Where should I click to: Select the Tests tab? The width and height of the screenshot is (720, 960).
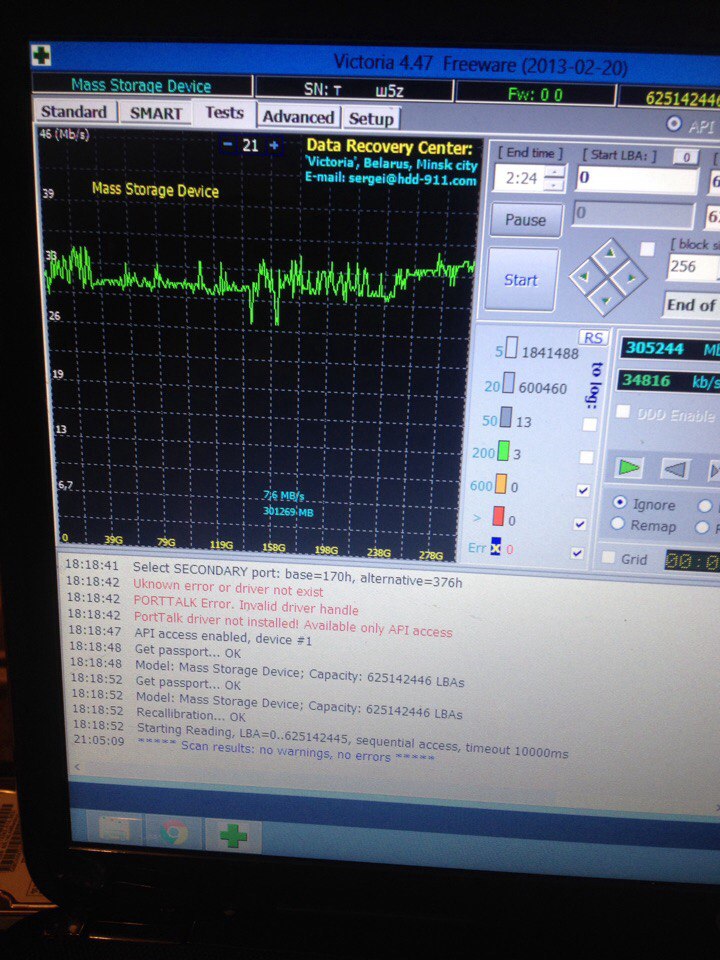click(x=224, y=113)
